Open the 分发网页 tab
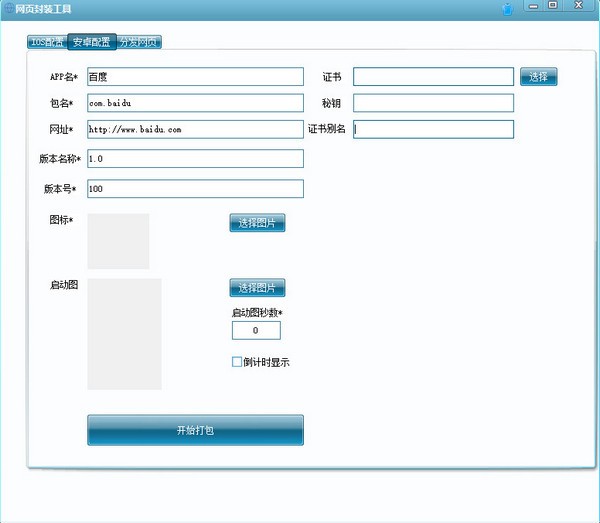 point(139,42)
